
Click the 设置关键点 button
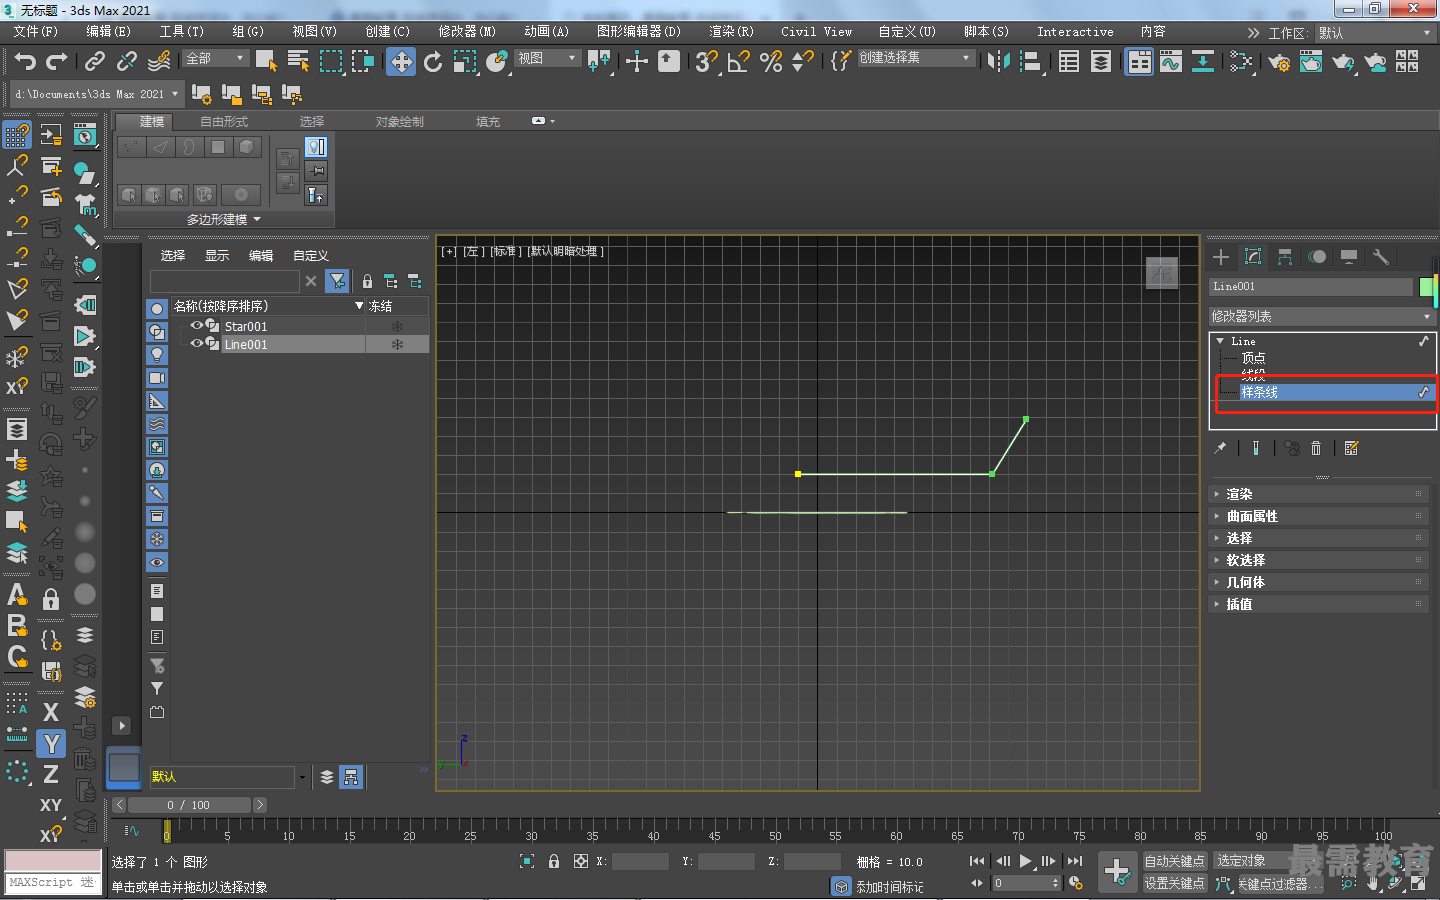1174,883
